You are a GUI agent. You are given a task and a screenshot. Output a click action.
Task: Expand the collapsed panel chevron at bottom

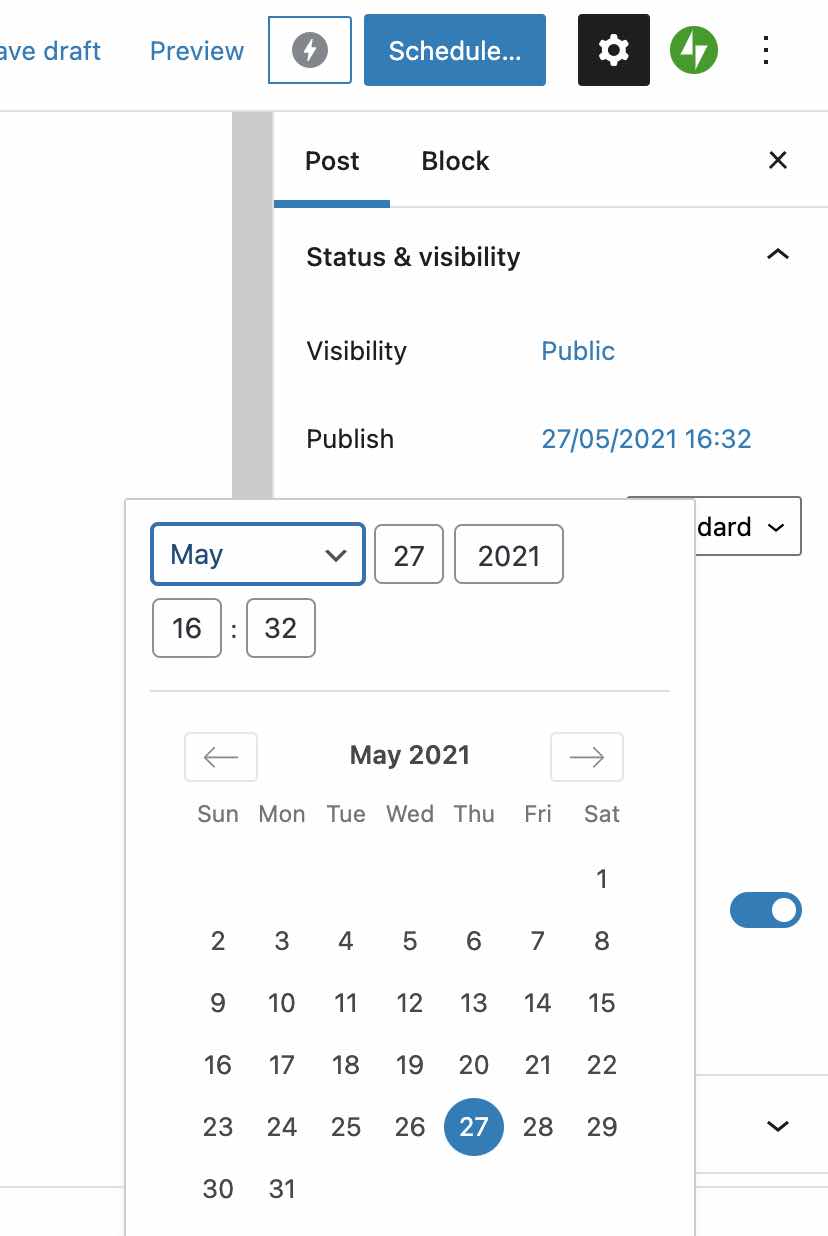[x=777, y=1126]
